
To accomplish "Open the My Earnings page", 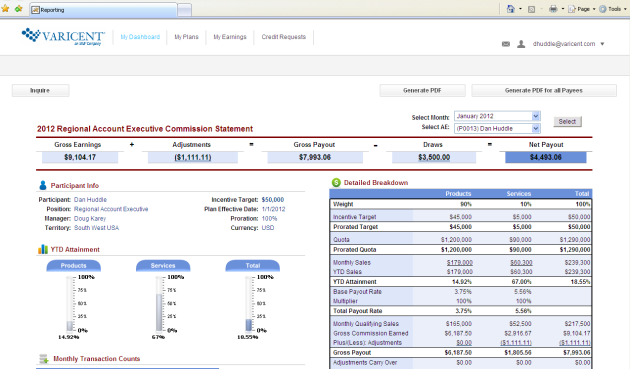I will 230,37.
